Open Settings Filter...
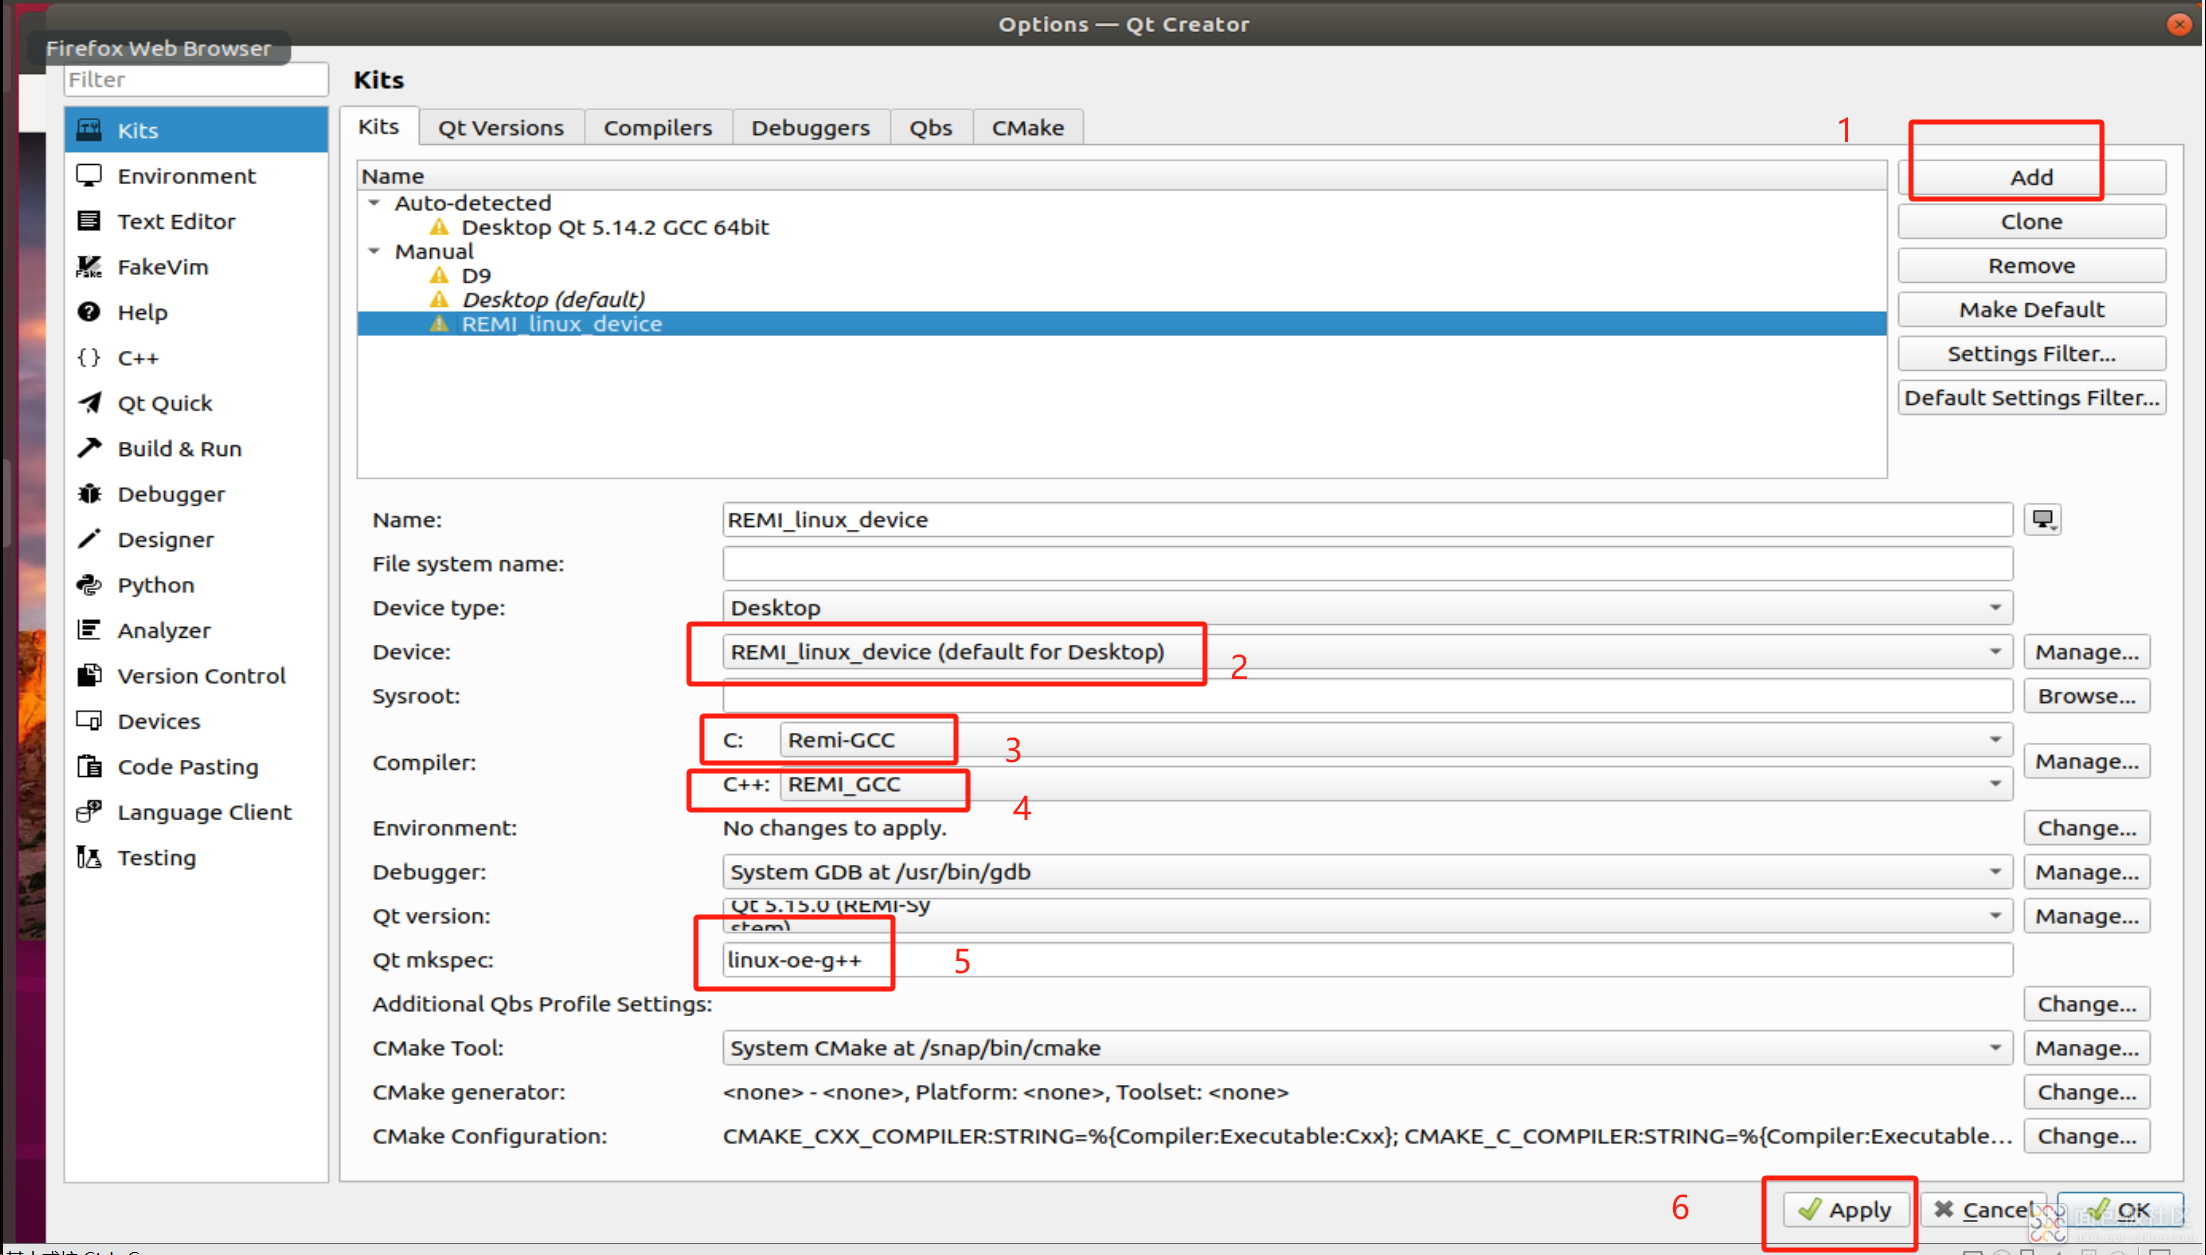The height and width of the screenshot is (1255, 2206). pos(2032,354)
